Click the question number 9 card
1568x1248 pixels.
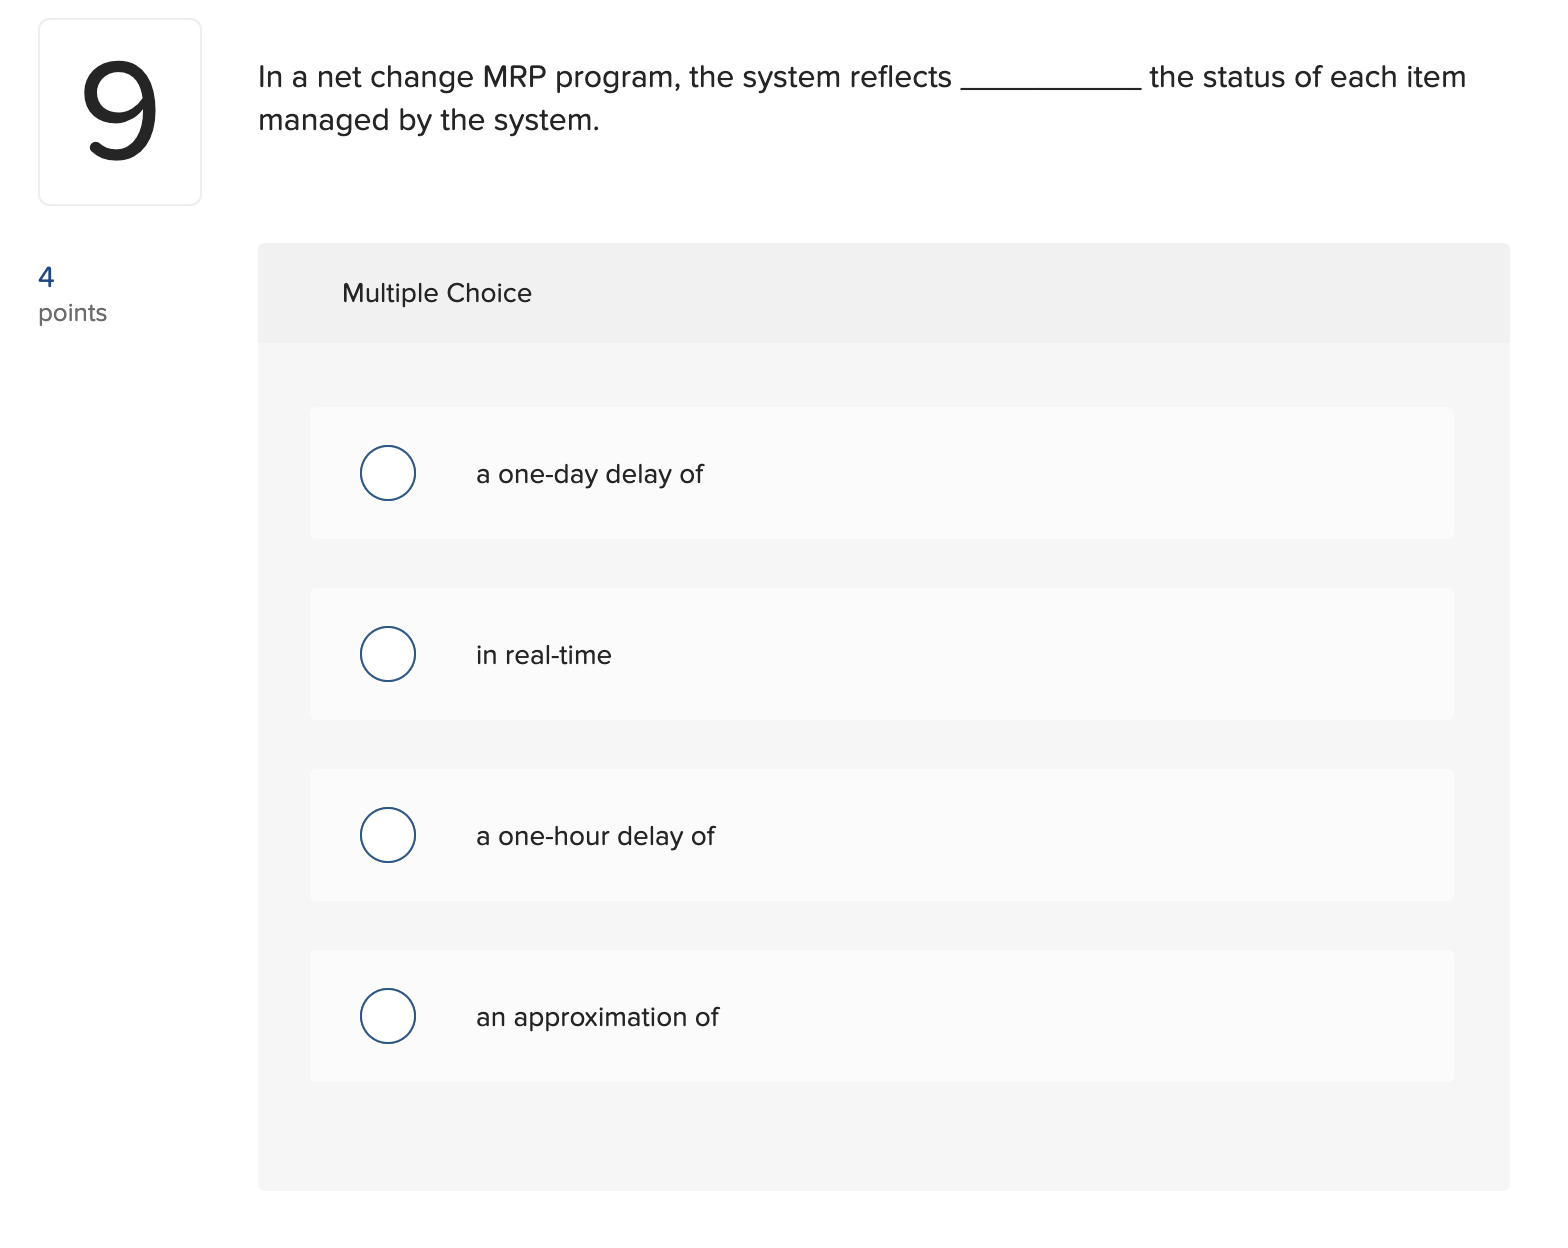point(120,110)
